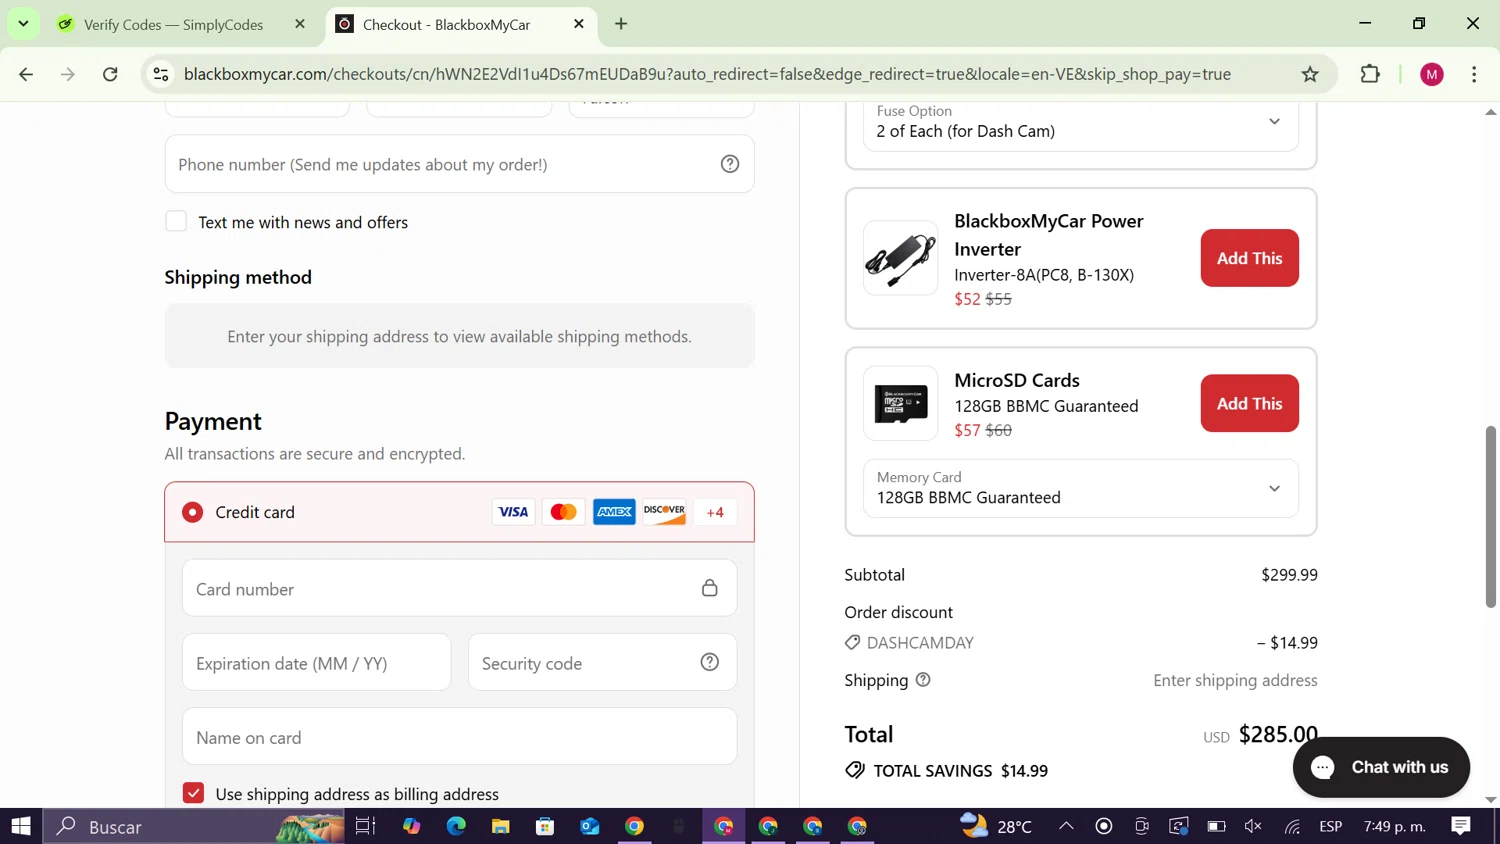
Task: Open a new browser tab
Action: pos(621,24)
